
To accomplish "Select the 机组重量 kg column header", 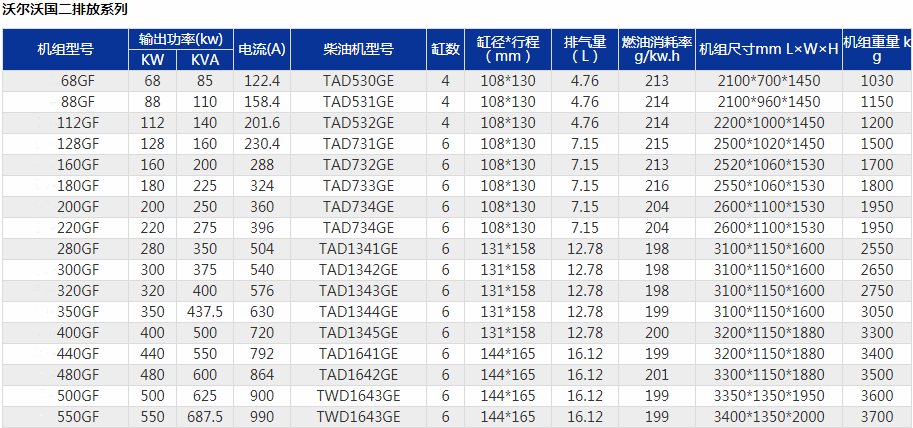I will click(x=876, y=49).
